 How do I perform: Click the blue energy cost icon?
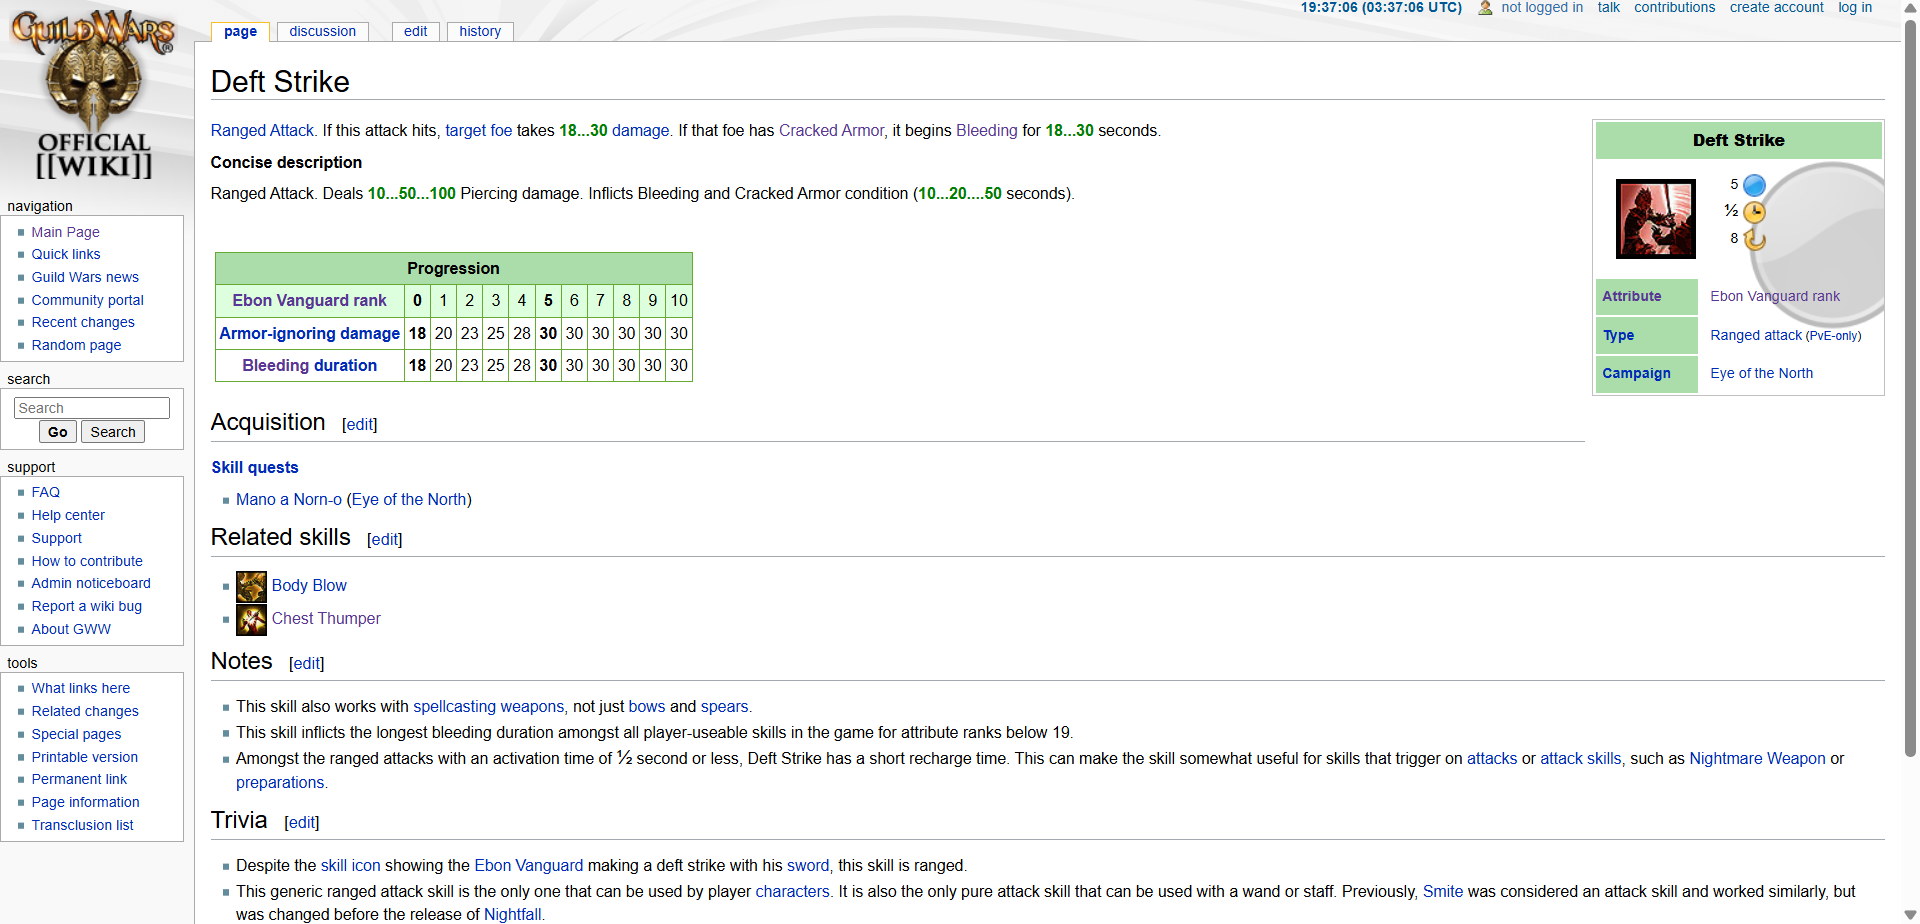tap(1754, 185)
